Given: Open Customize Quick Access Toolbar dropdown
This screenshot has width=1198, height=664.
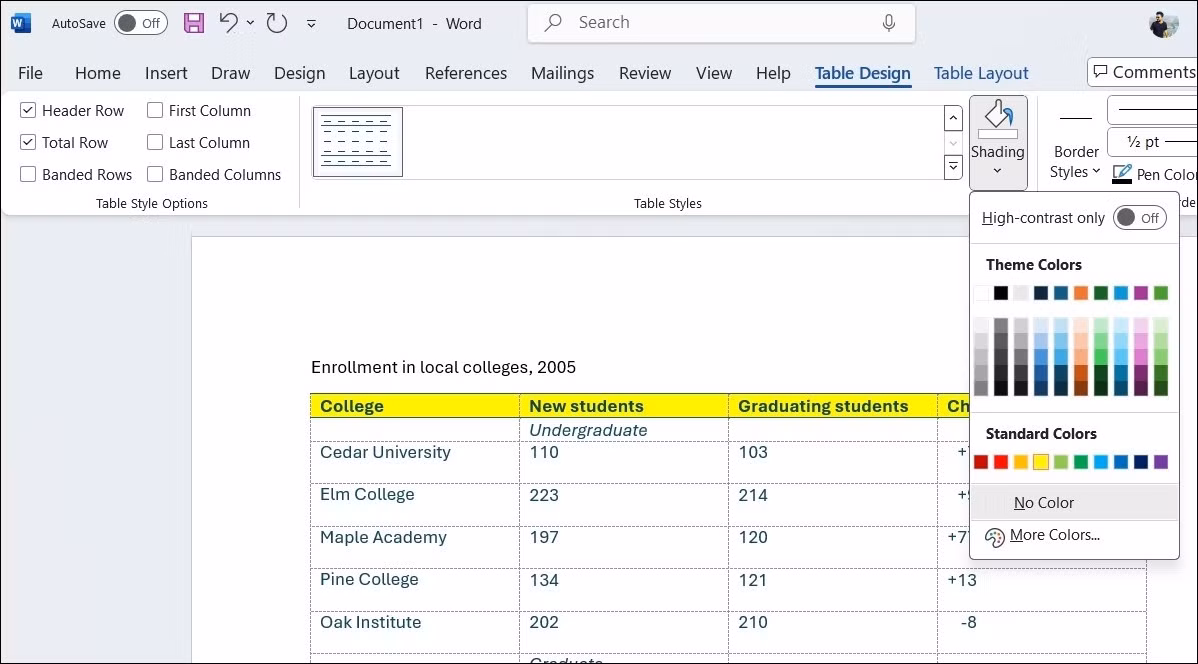Looking at the screenshot, I should pos(311,23).
